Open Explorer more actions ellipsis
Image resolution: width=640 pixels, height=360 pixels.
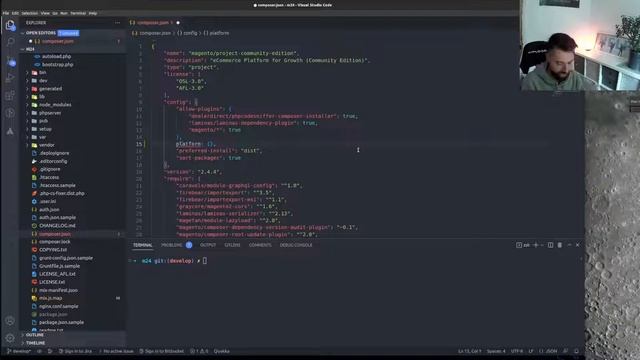(x=118, y=23)
